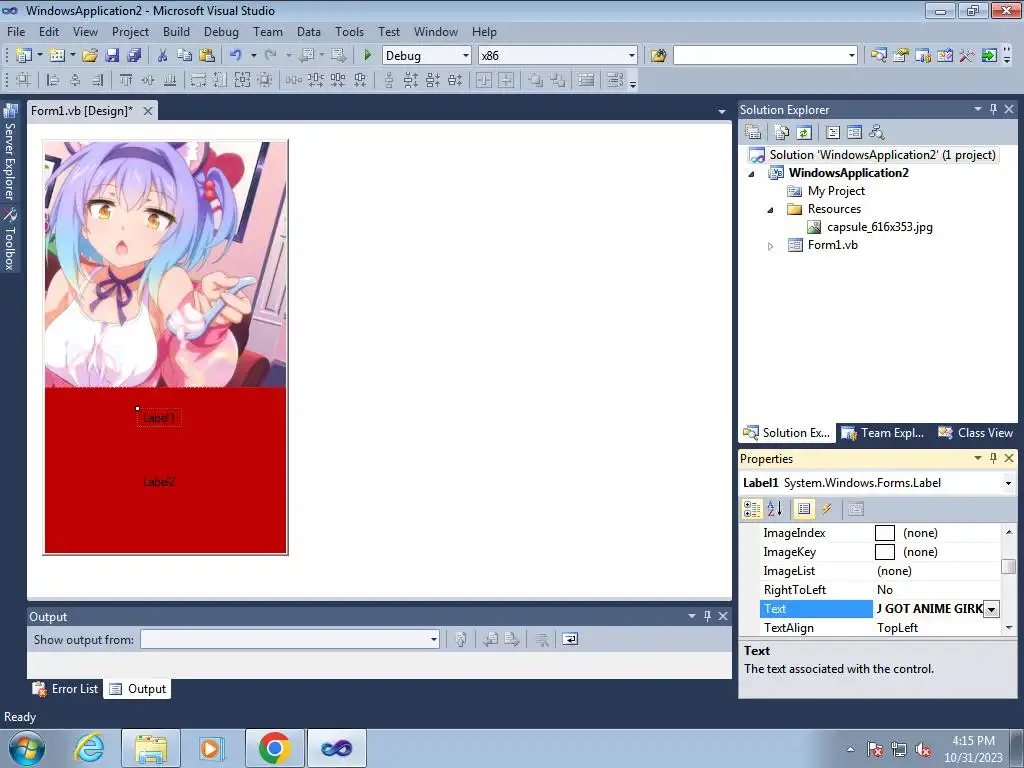Viewport: 1024px width, 768px height.
Task: Click the Open File folder icon
Action: tap(89, 56)
